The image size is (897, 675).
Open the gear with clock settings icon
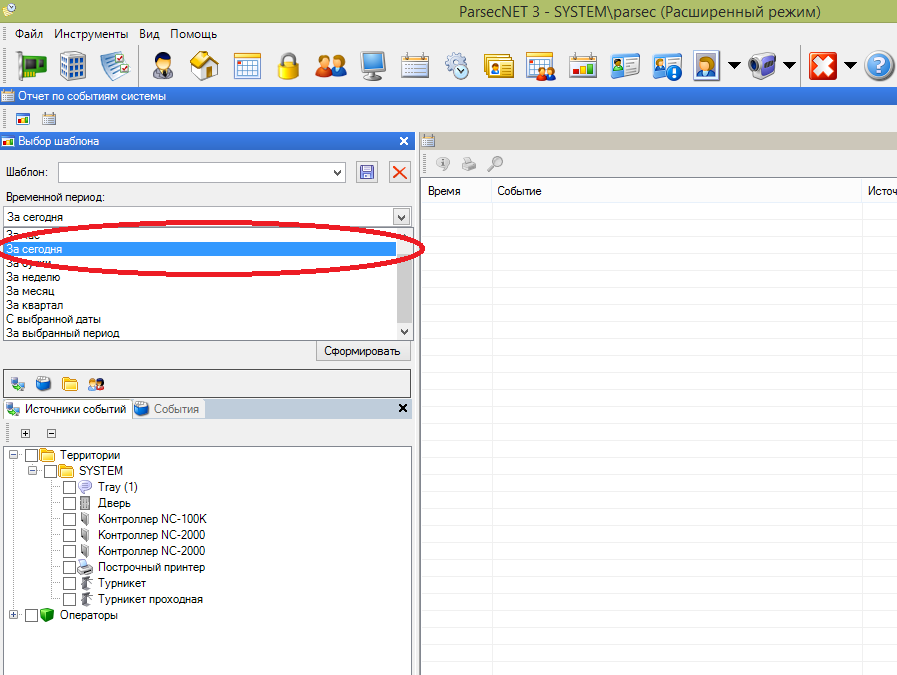[x=457, y=66]
